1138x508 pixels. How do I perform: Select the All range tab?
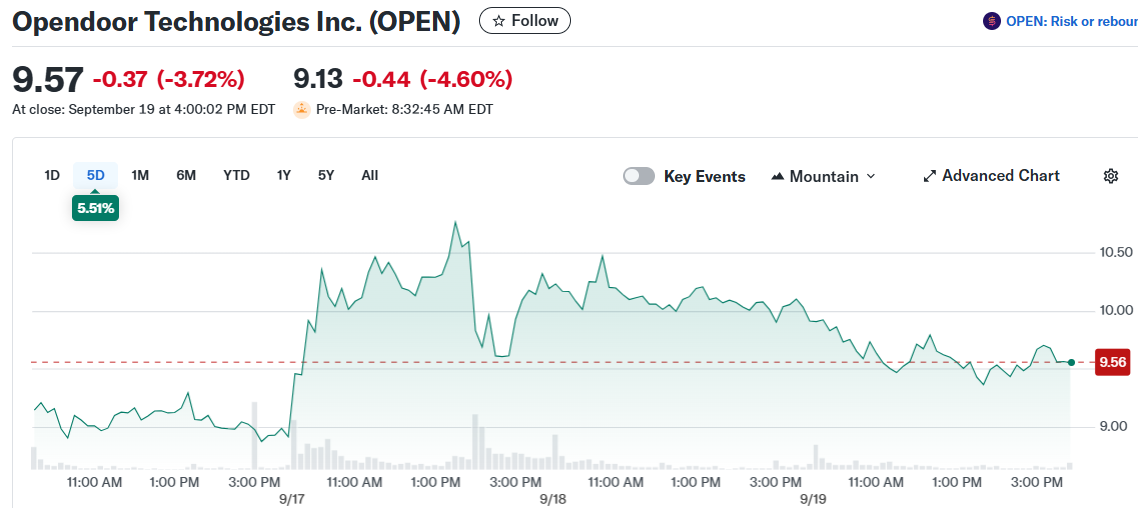369,176
